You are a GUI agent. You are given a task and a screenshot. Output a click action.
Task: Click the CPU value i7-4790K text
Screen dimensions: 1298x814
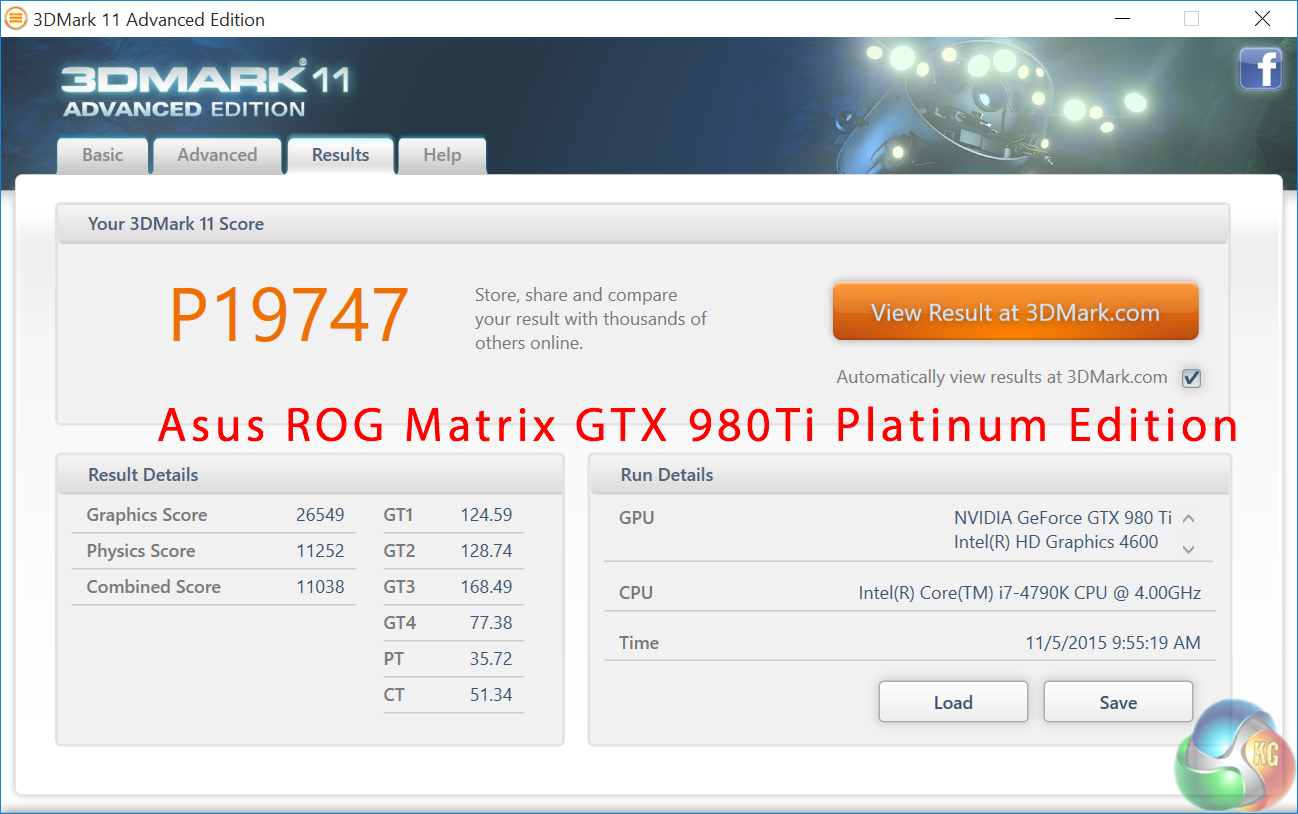[1030, 593]
